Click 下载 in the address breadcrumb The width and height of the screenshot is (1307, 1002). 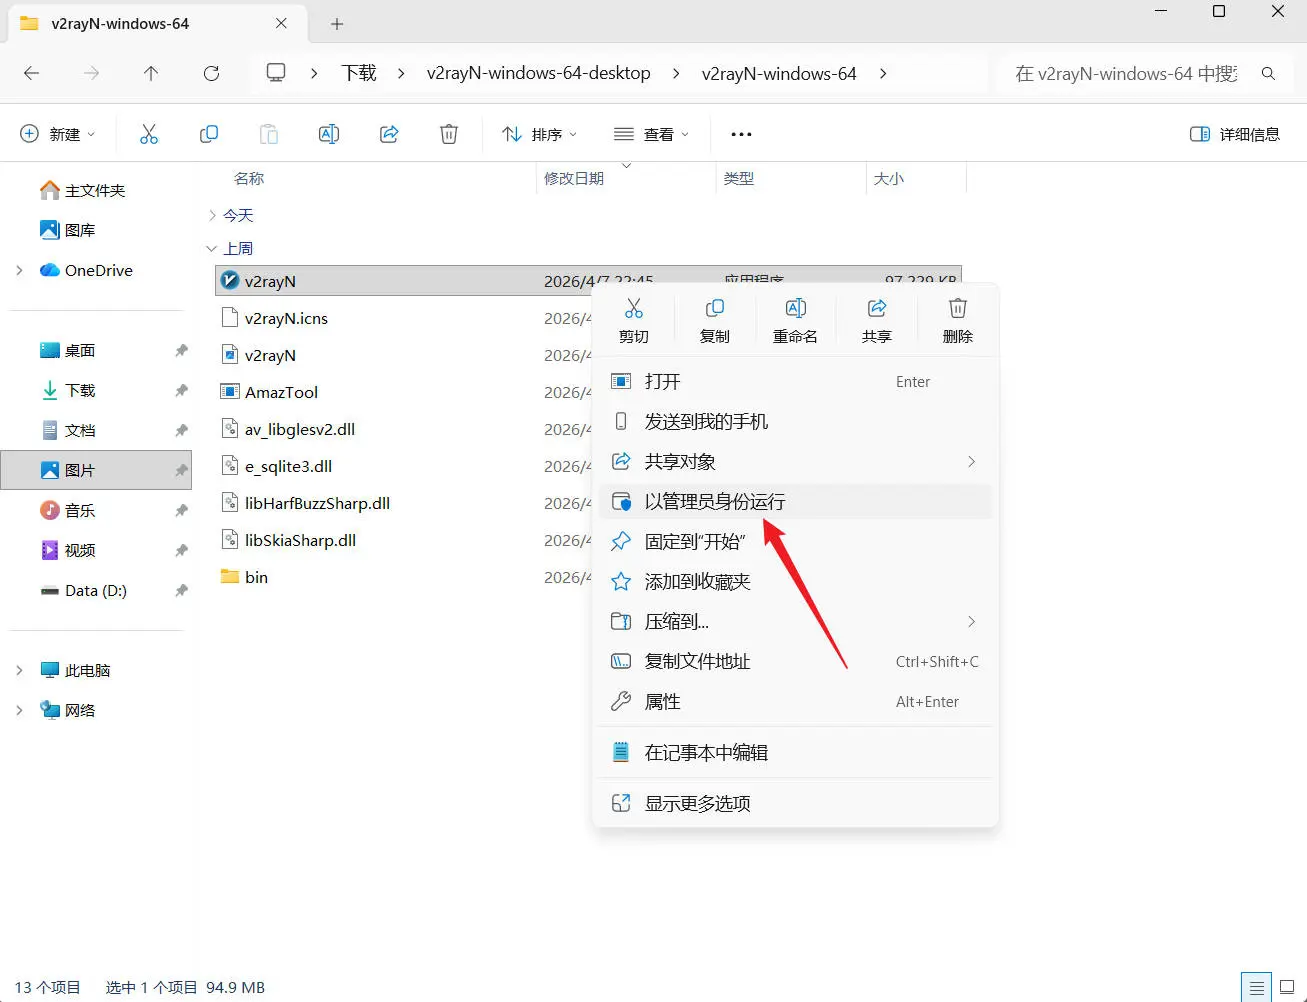click(359, 73)
